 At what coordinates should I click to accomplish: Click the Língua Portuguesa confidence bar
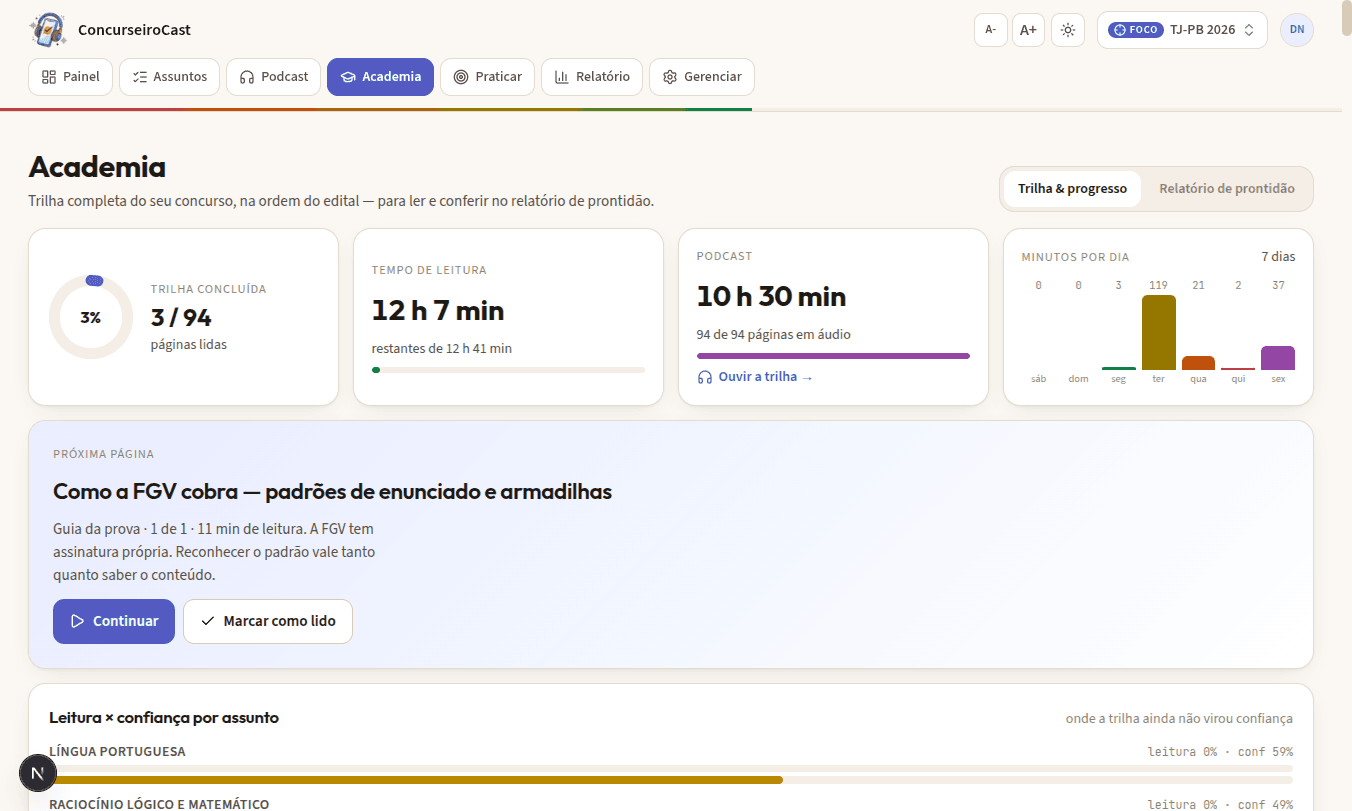[x=671, y=780]
